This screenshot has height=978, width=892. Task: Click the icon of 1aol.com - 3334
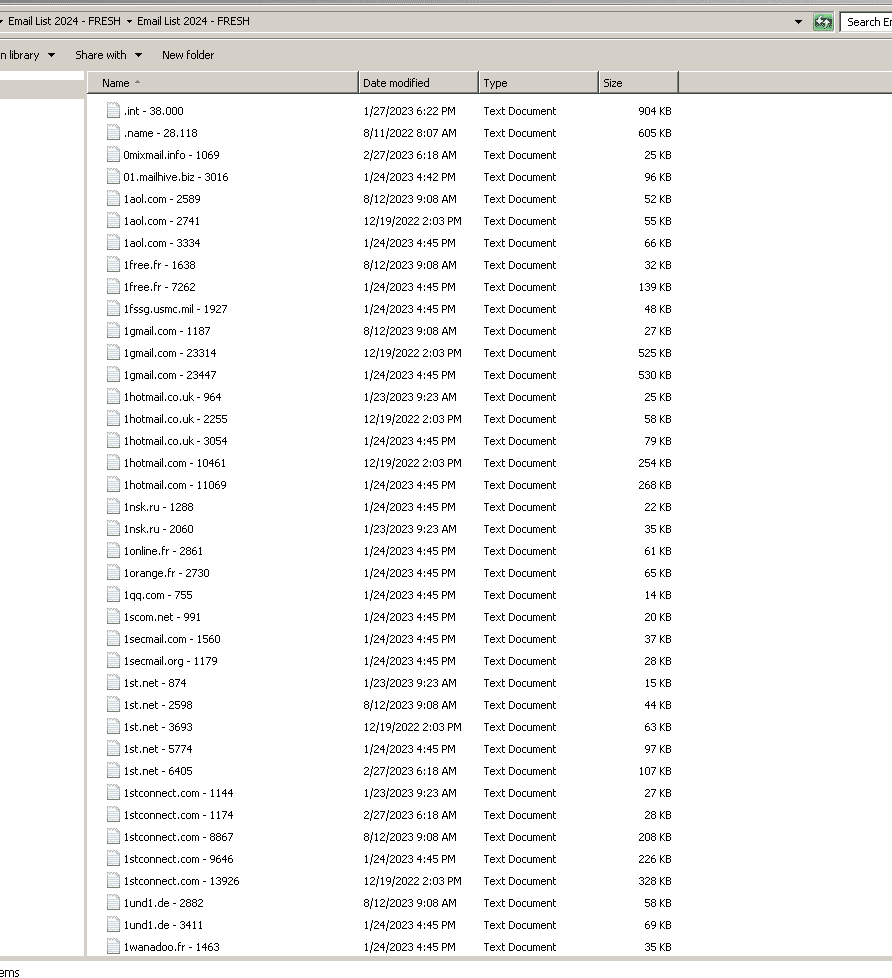point(113,243)
